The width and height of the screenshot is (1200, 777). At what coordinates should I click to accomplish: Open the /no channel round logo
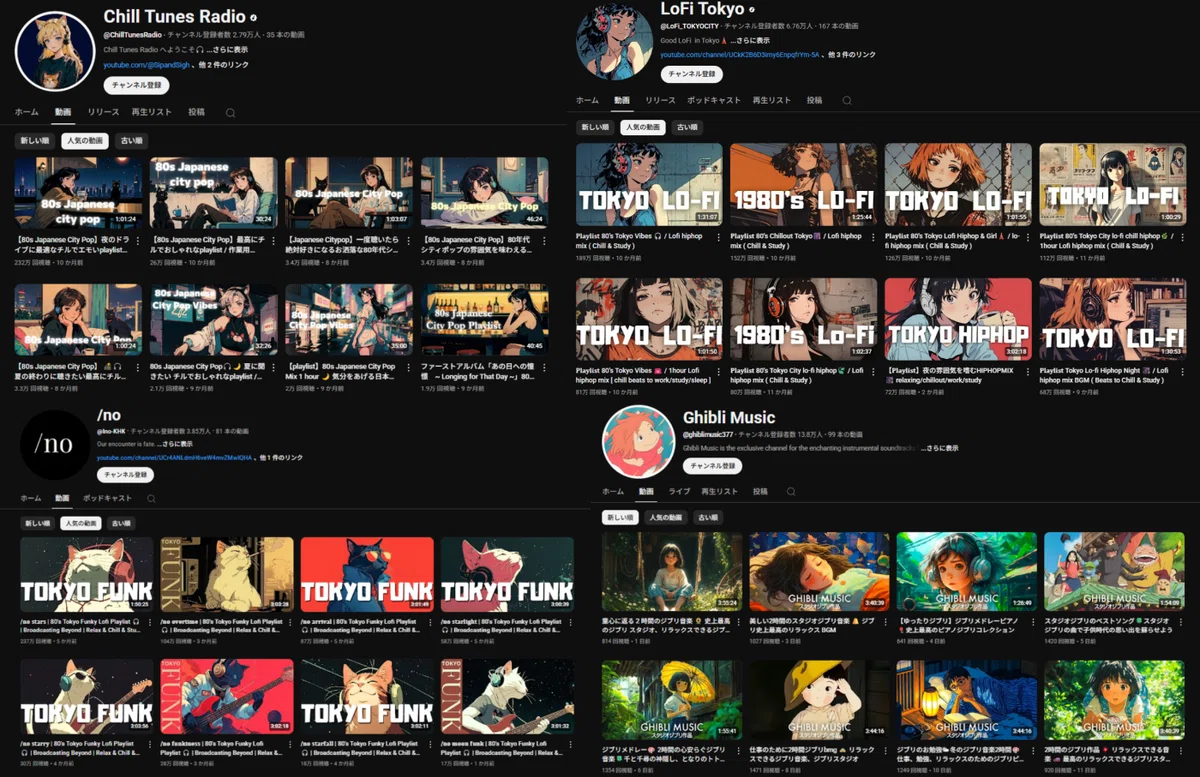[x=55, y=444]
